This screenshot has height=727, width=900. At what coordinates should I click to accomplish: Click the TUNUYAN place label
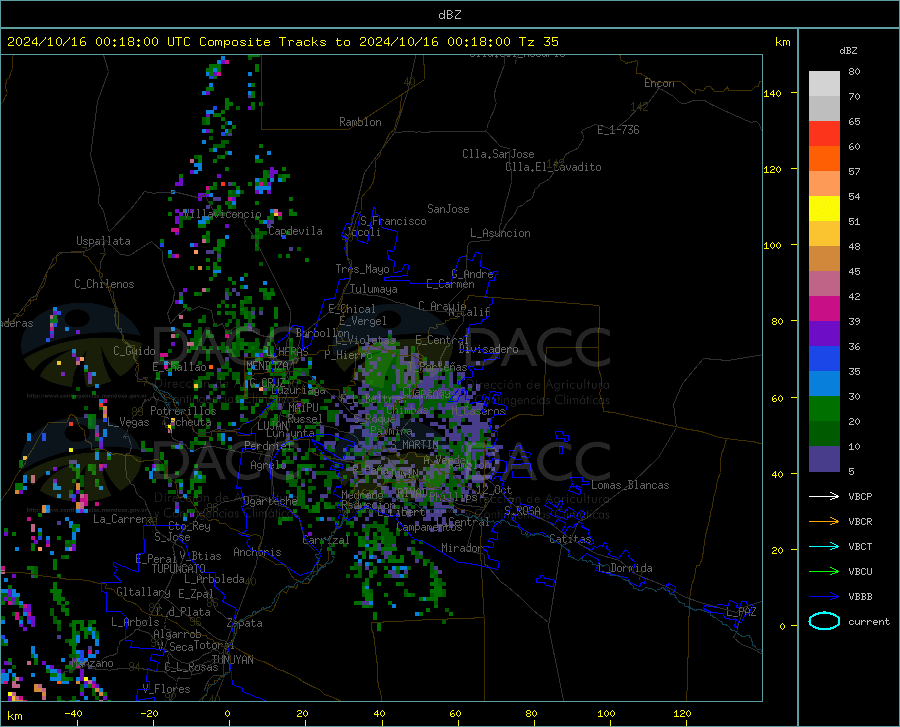tap(232, 660)
